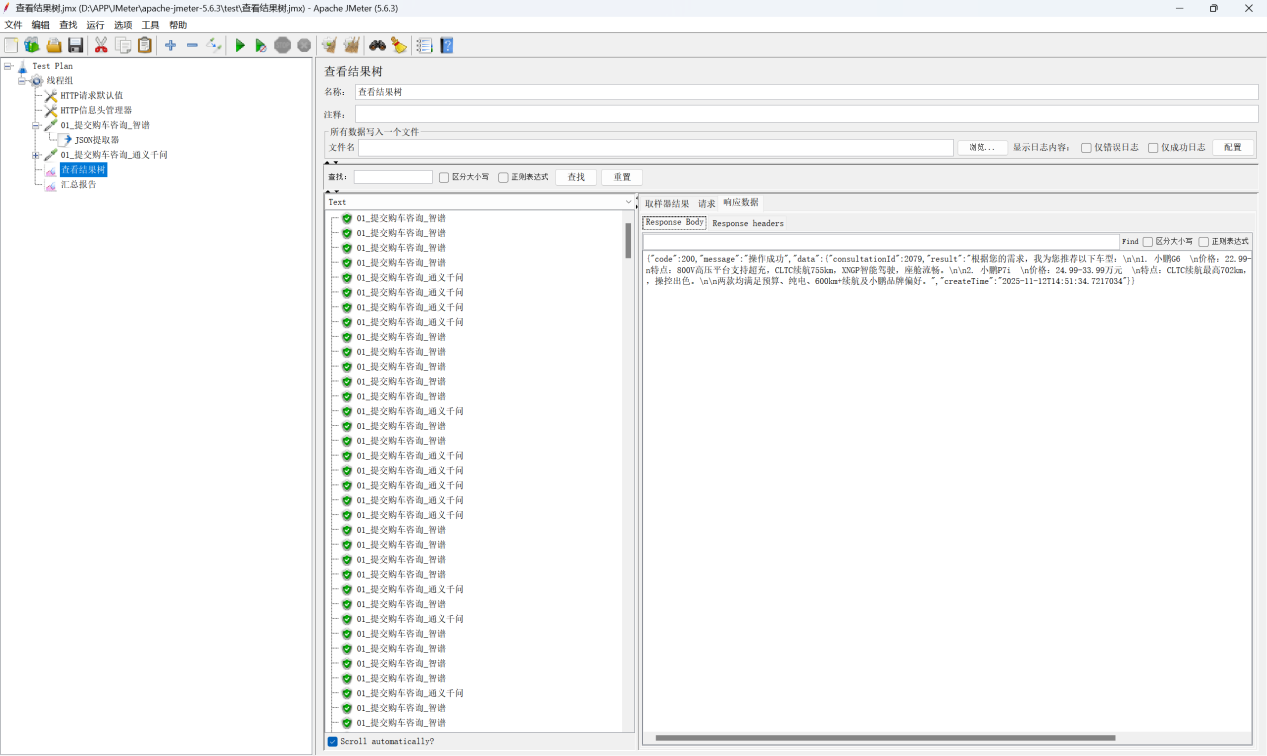Collapse the 01_提交购车咨询_智谱 sampler node
The height and width of the screenshot is (756, 1267).
coord(36,126)
